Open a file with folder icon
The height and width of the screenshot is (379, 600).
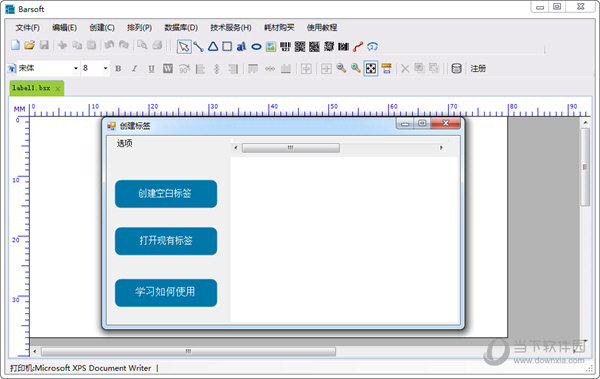click(x=29, y=46)
